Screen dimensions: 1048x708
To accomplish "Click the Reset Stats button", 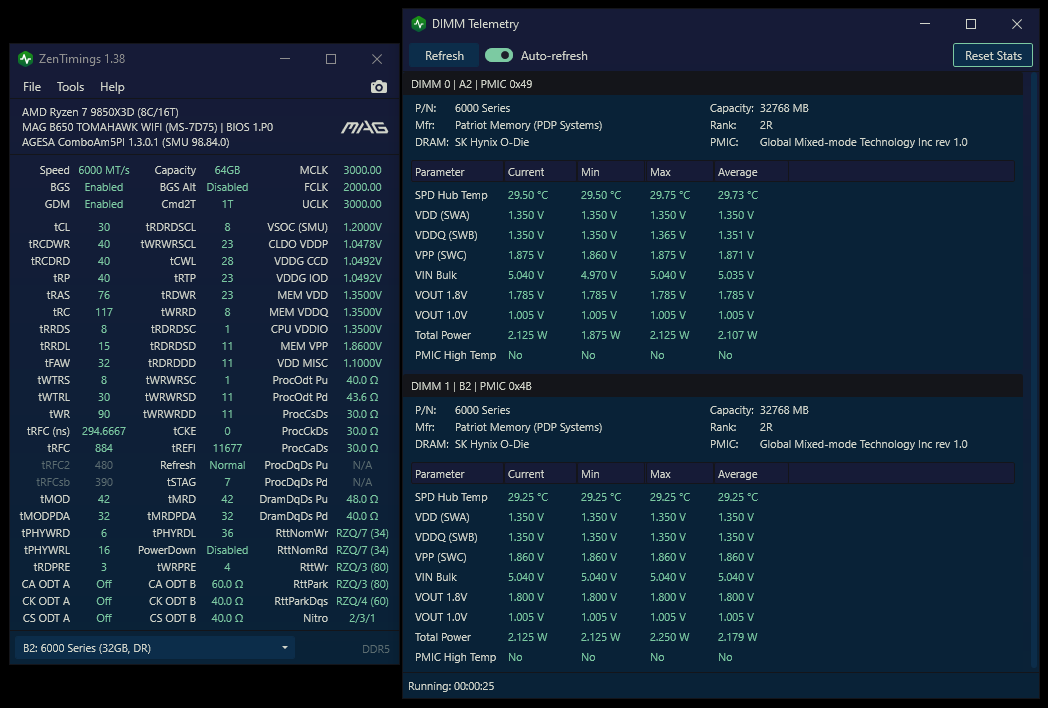I will coord(993,55).
